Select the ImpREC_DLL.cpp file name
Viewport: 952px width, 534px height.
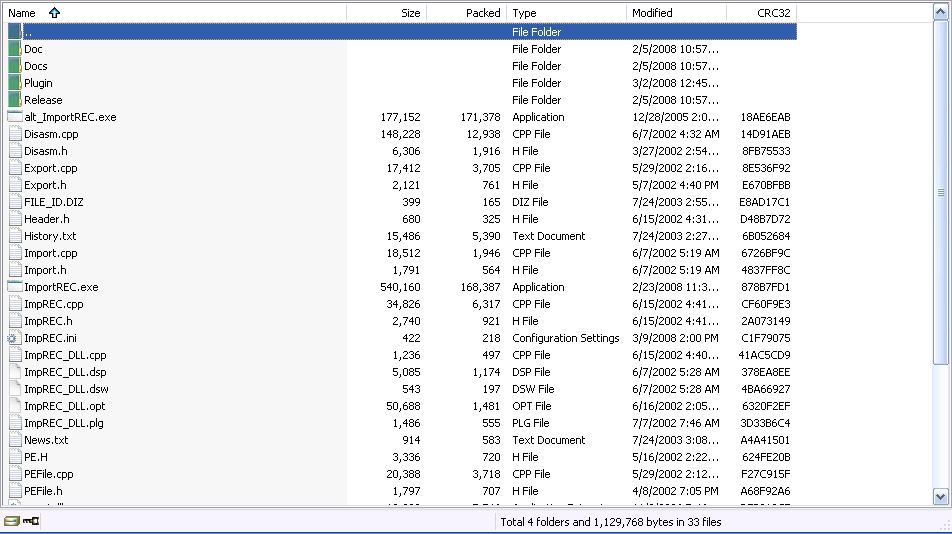click(x=65, y=355)
